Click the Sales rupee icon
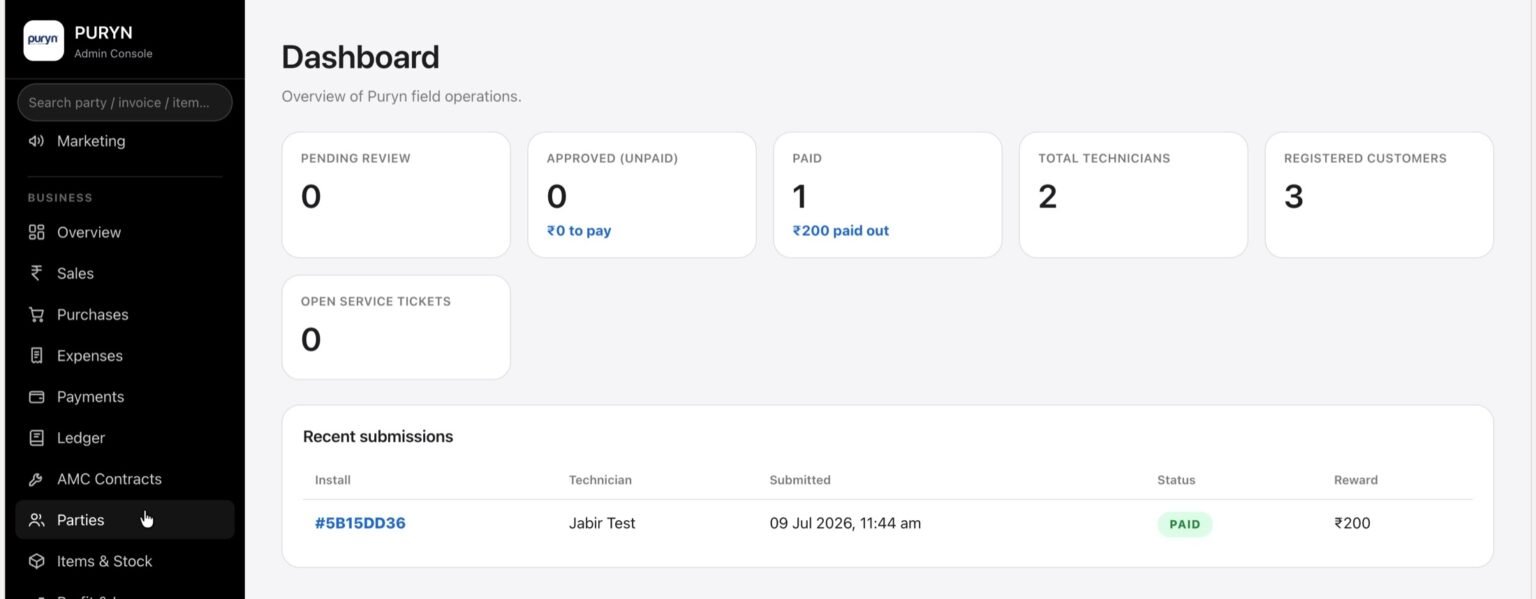Viewport: 1536px width, 599px height. click(x=37, y=273)
